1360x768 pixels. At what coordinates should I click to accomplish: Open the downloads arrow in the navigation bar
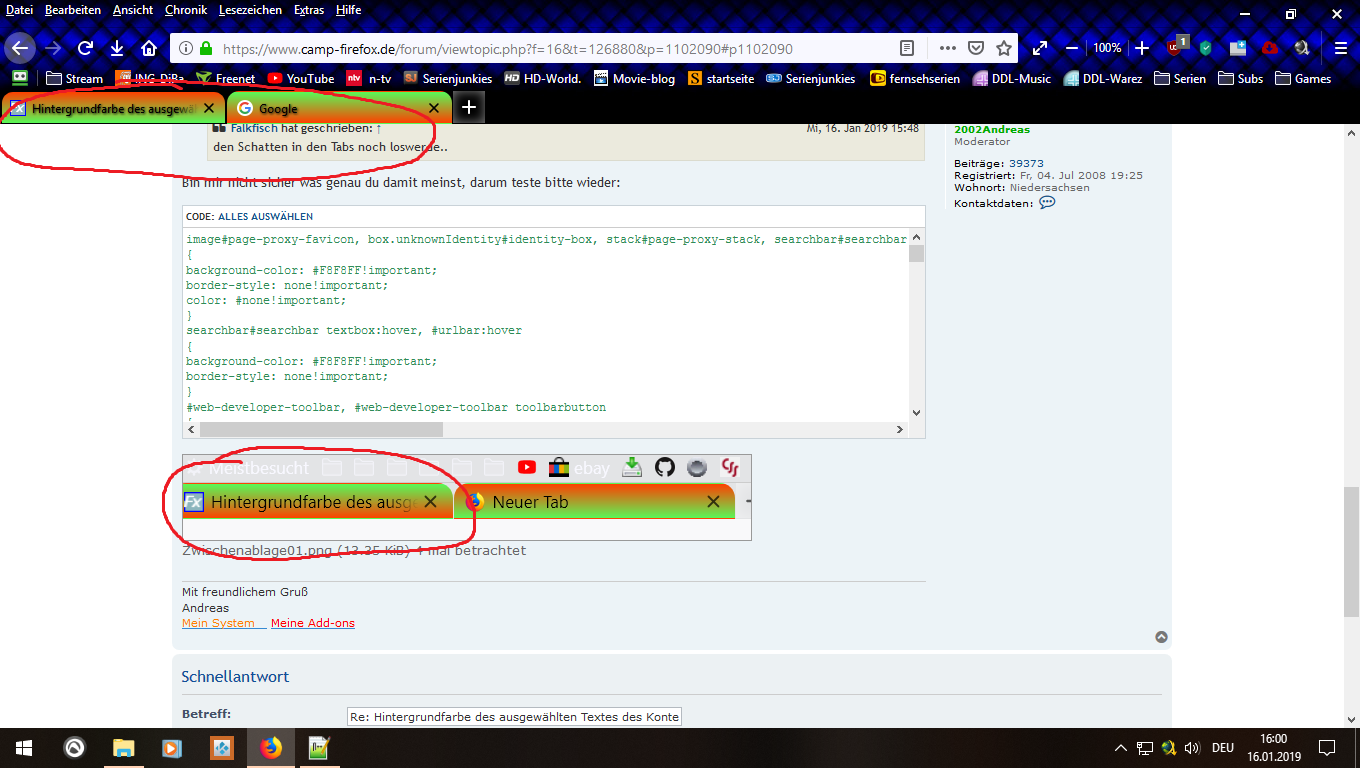click(x=117, y=48)
